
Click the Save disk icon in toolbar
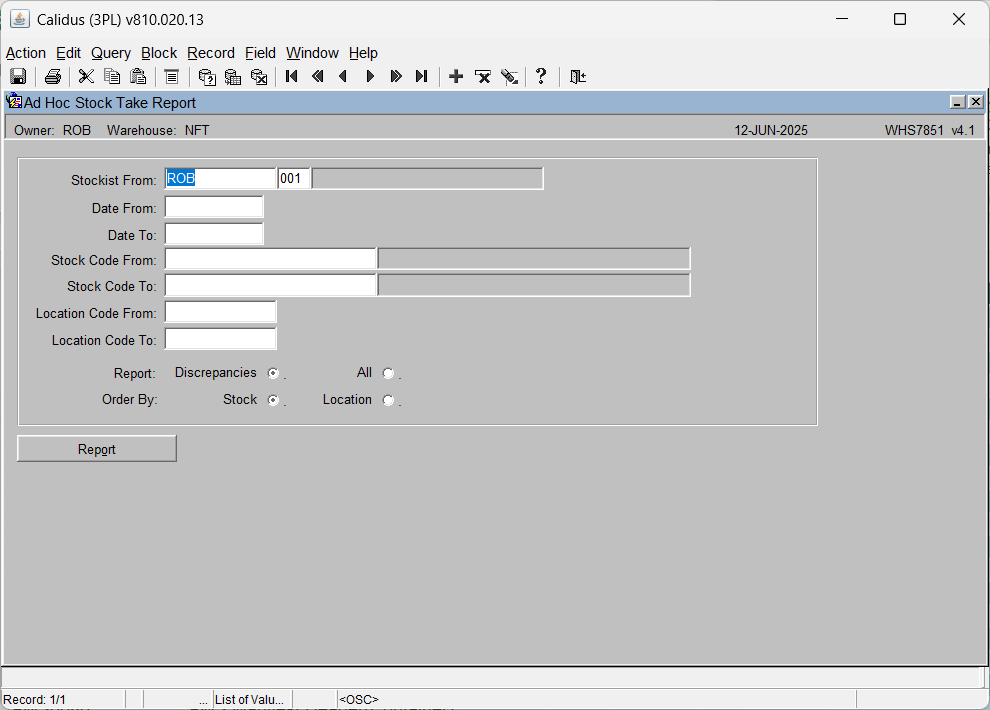pos(18,76)
